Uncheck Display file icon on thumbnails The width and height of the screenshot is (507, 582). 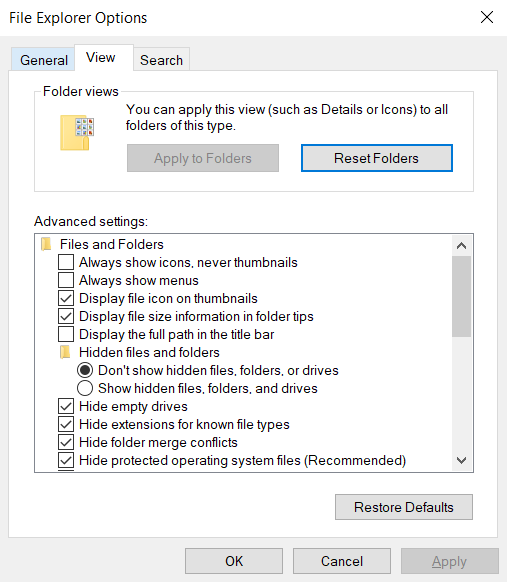coord(66,298)
